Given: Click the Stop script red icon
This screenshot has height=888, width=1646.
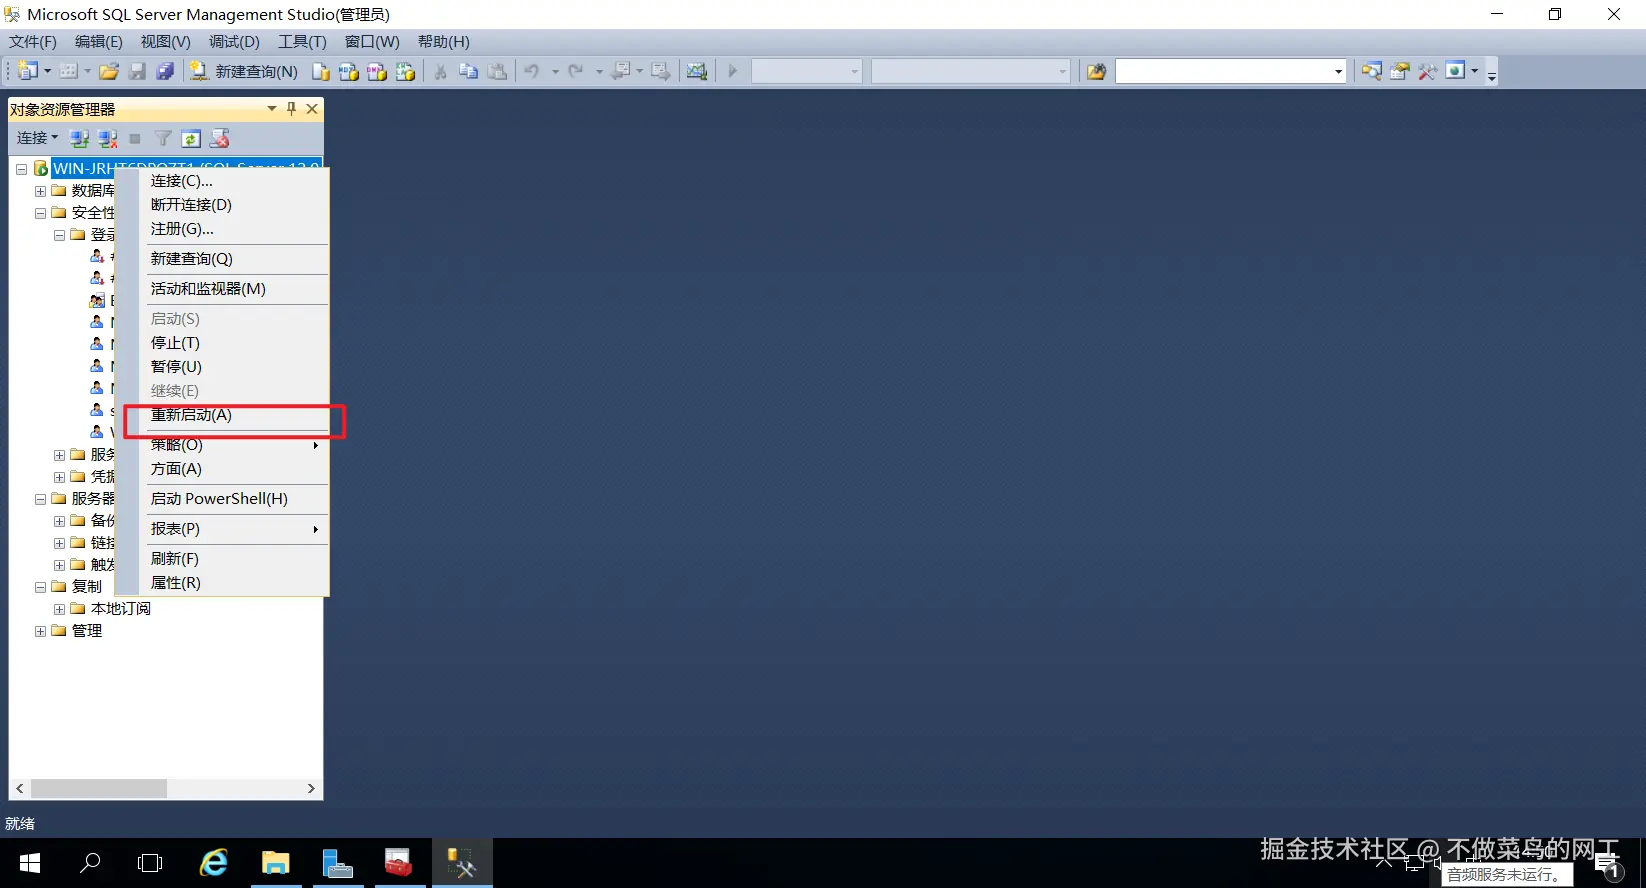Looking at the screenshot, I should [x=219, y=138].
